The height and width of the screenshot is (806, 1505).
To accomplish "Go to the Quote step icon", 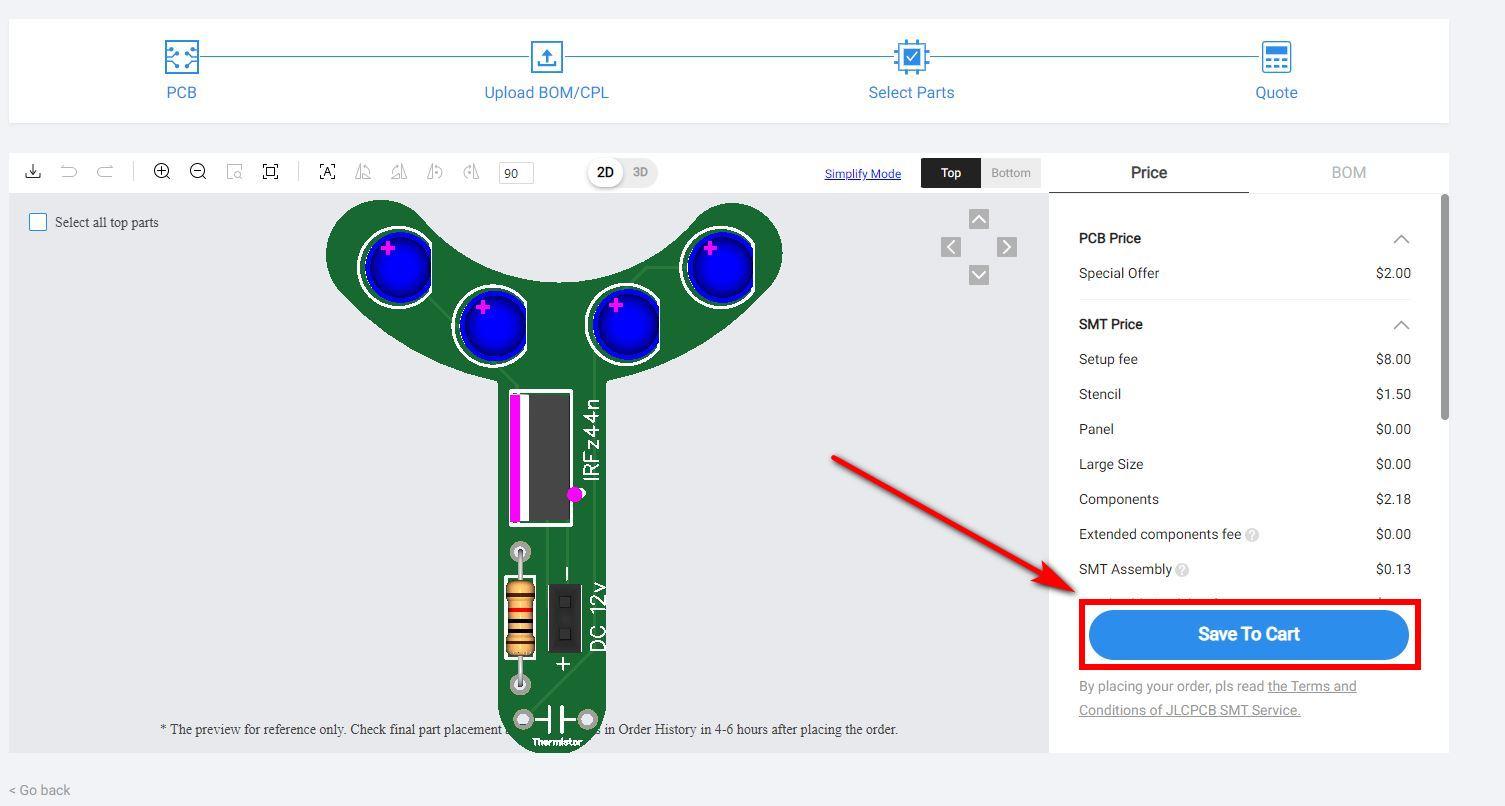I will pos(1276,57).
